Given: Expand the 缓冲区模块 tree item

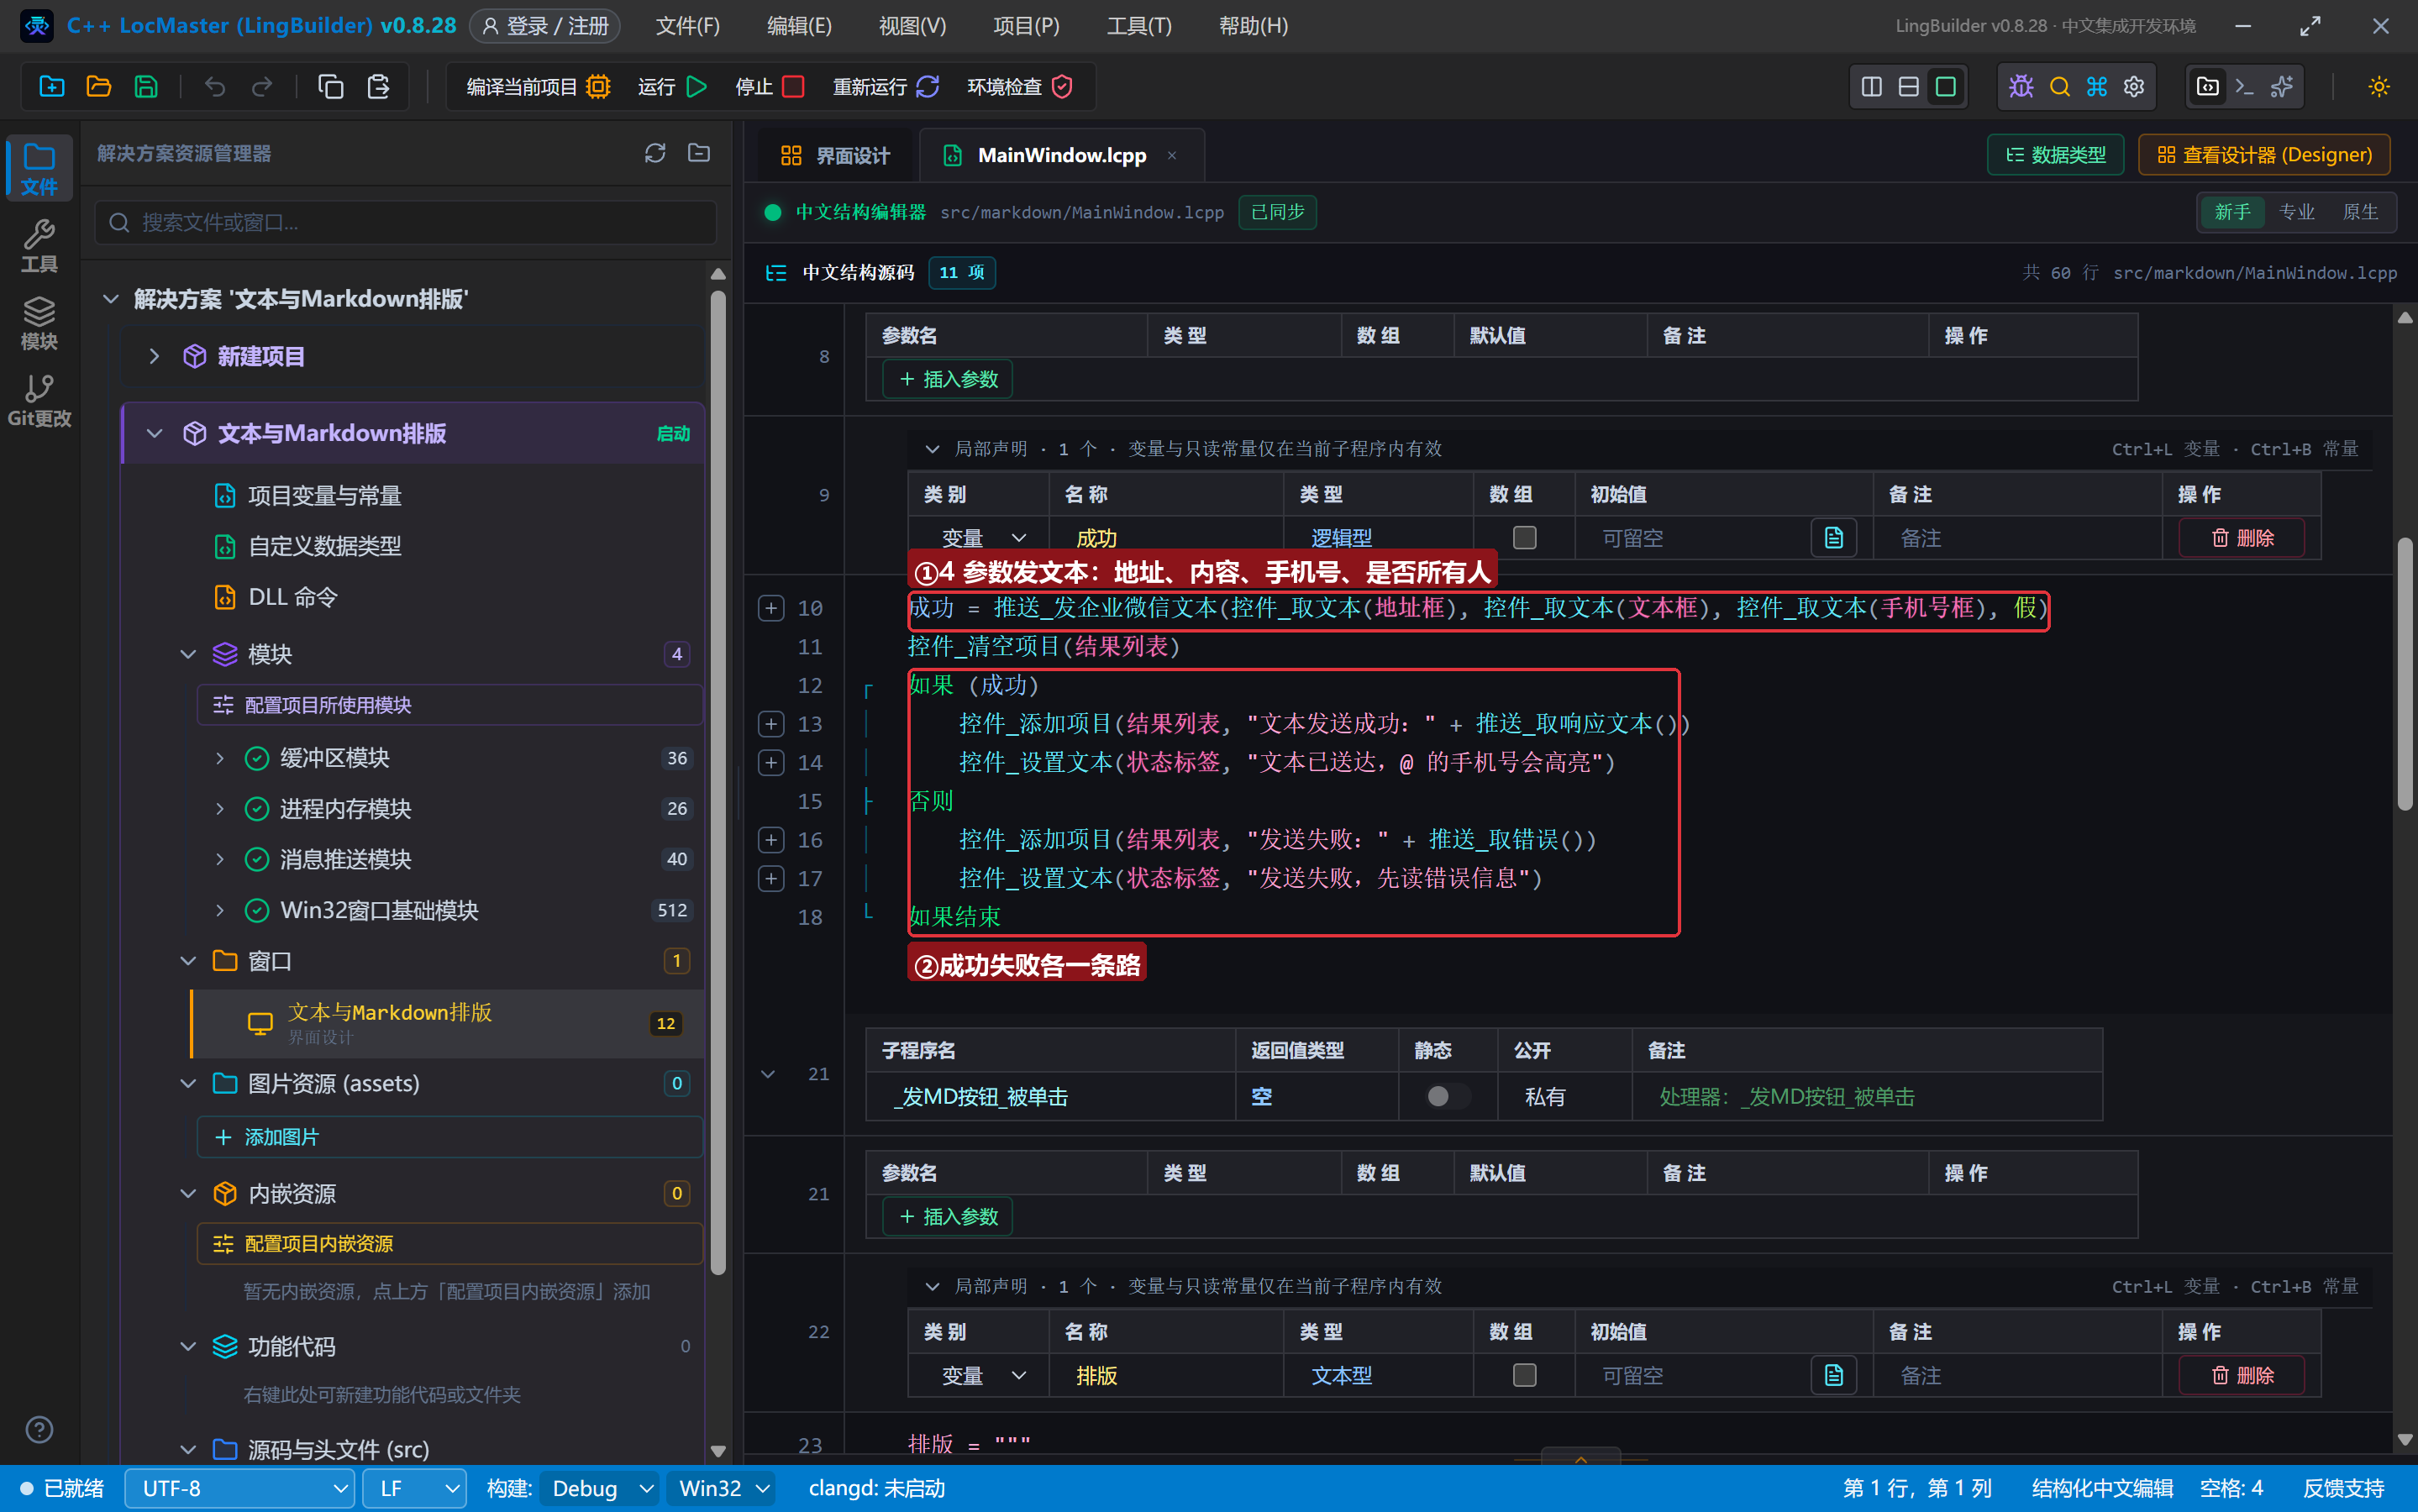Looking at the screenshot, I should (x=219, y=758).
